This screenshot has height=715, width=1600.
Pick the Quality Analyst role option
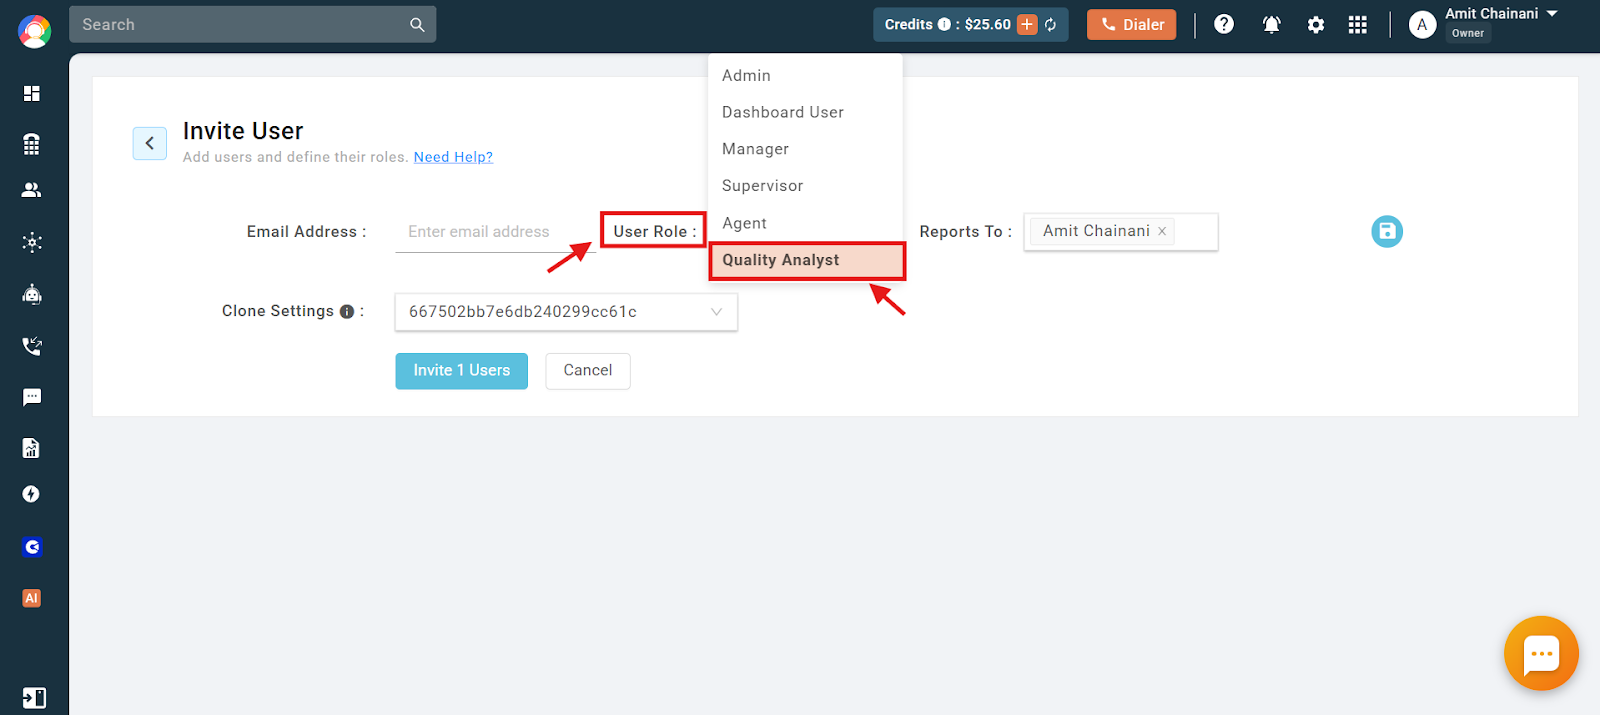coord(807,260)
